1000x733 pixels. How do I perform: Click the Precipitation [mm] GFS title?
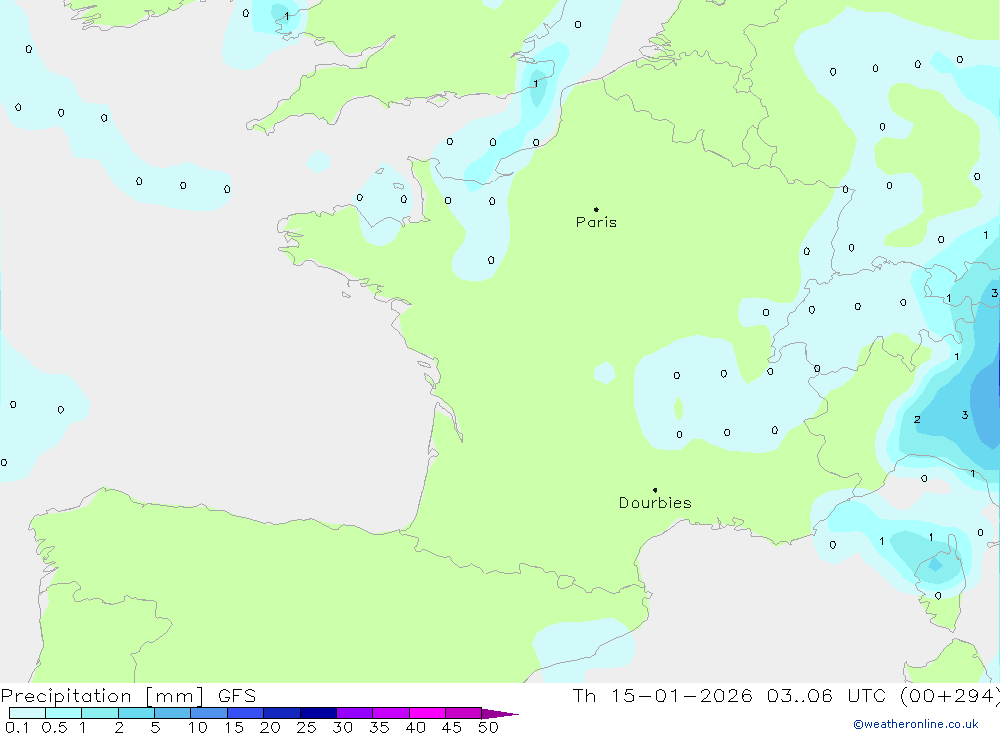[x=129, y=696]
